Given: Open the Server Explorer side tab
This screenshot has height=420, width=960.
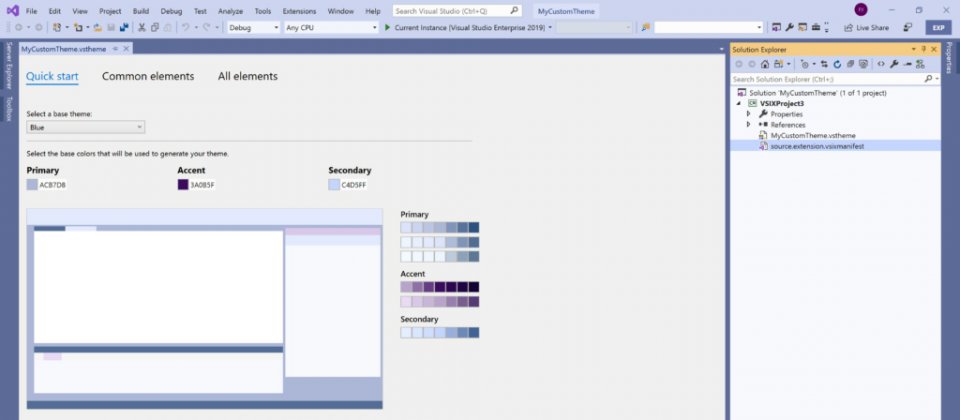Looking at the screenshot, I should [x=9, y=66].
